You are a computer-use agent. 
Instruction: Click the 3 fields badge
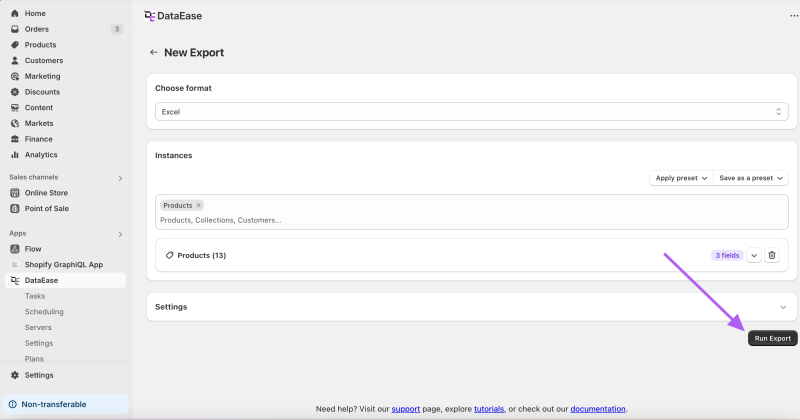tap(727, 255)
